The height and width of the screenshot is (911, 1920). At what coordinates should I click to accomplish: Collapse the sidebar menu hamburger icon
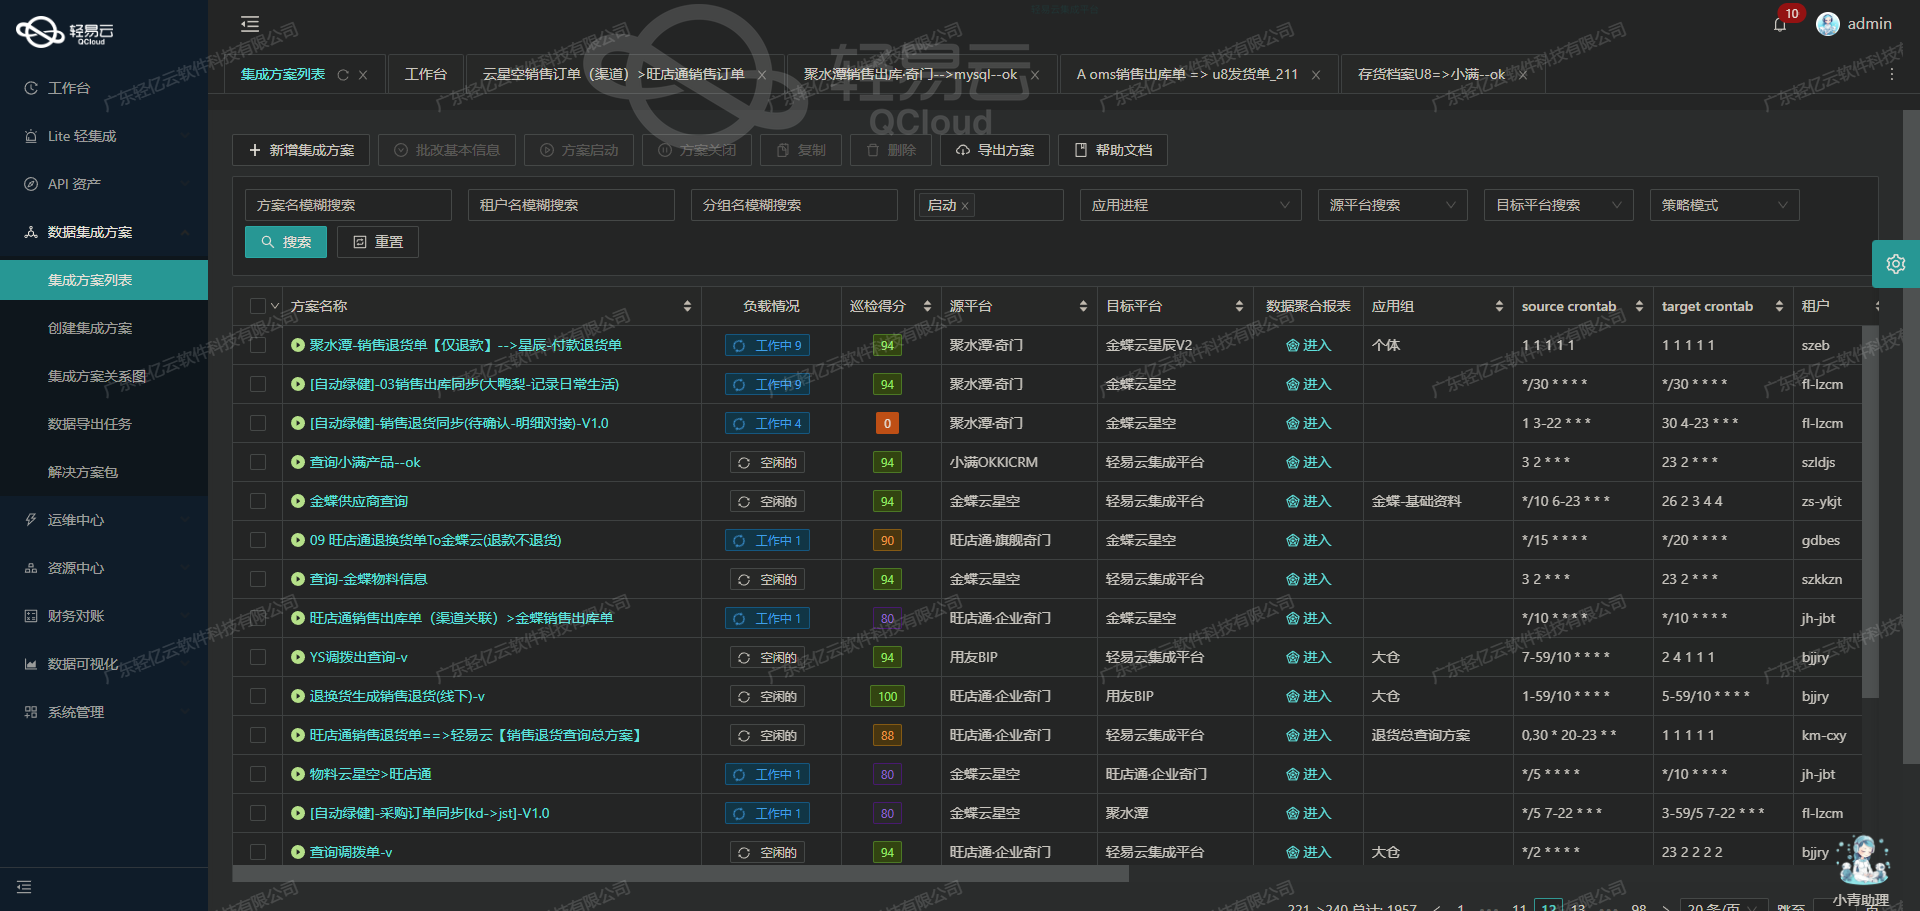(250, 24)
